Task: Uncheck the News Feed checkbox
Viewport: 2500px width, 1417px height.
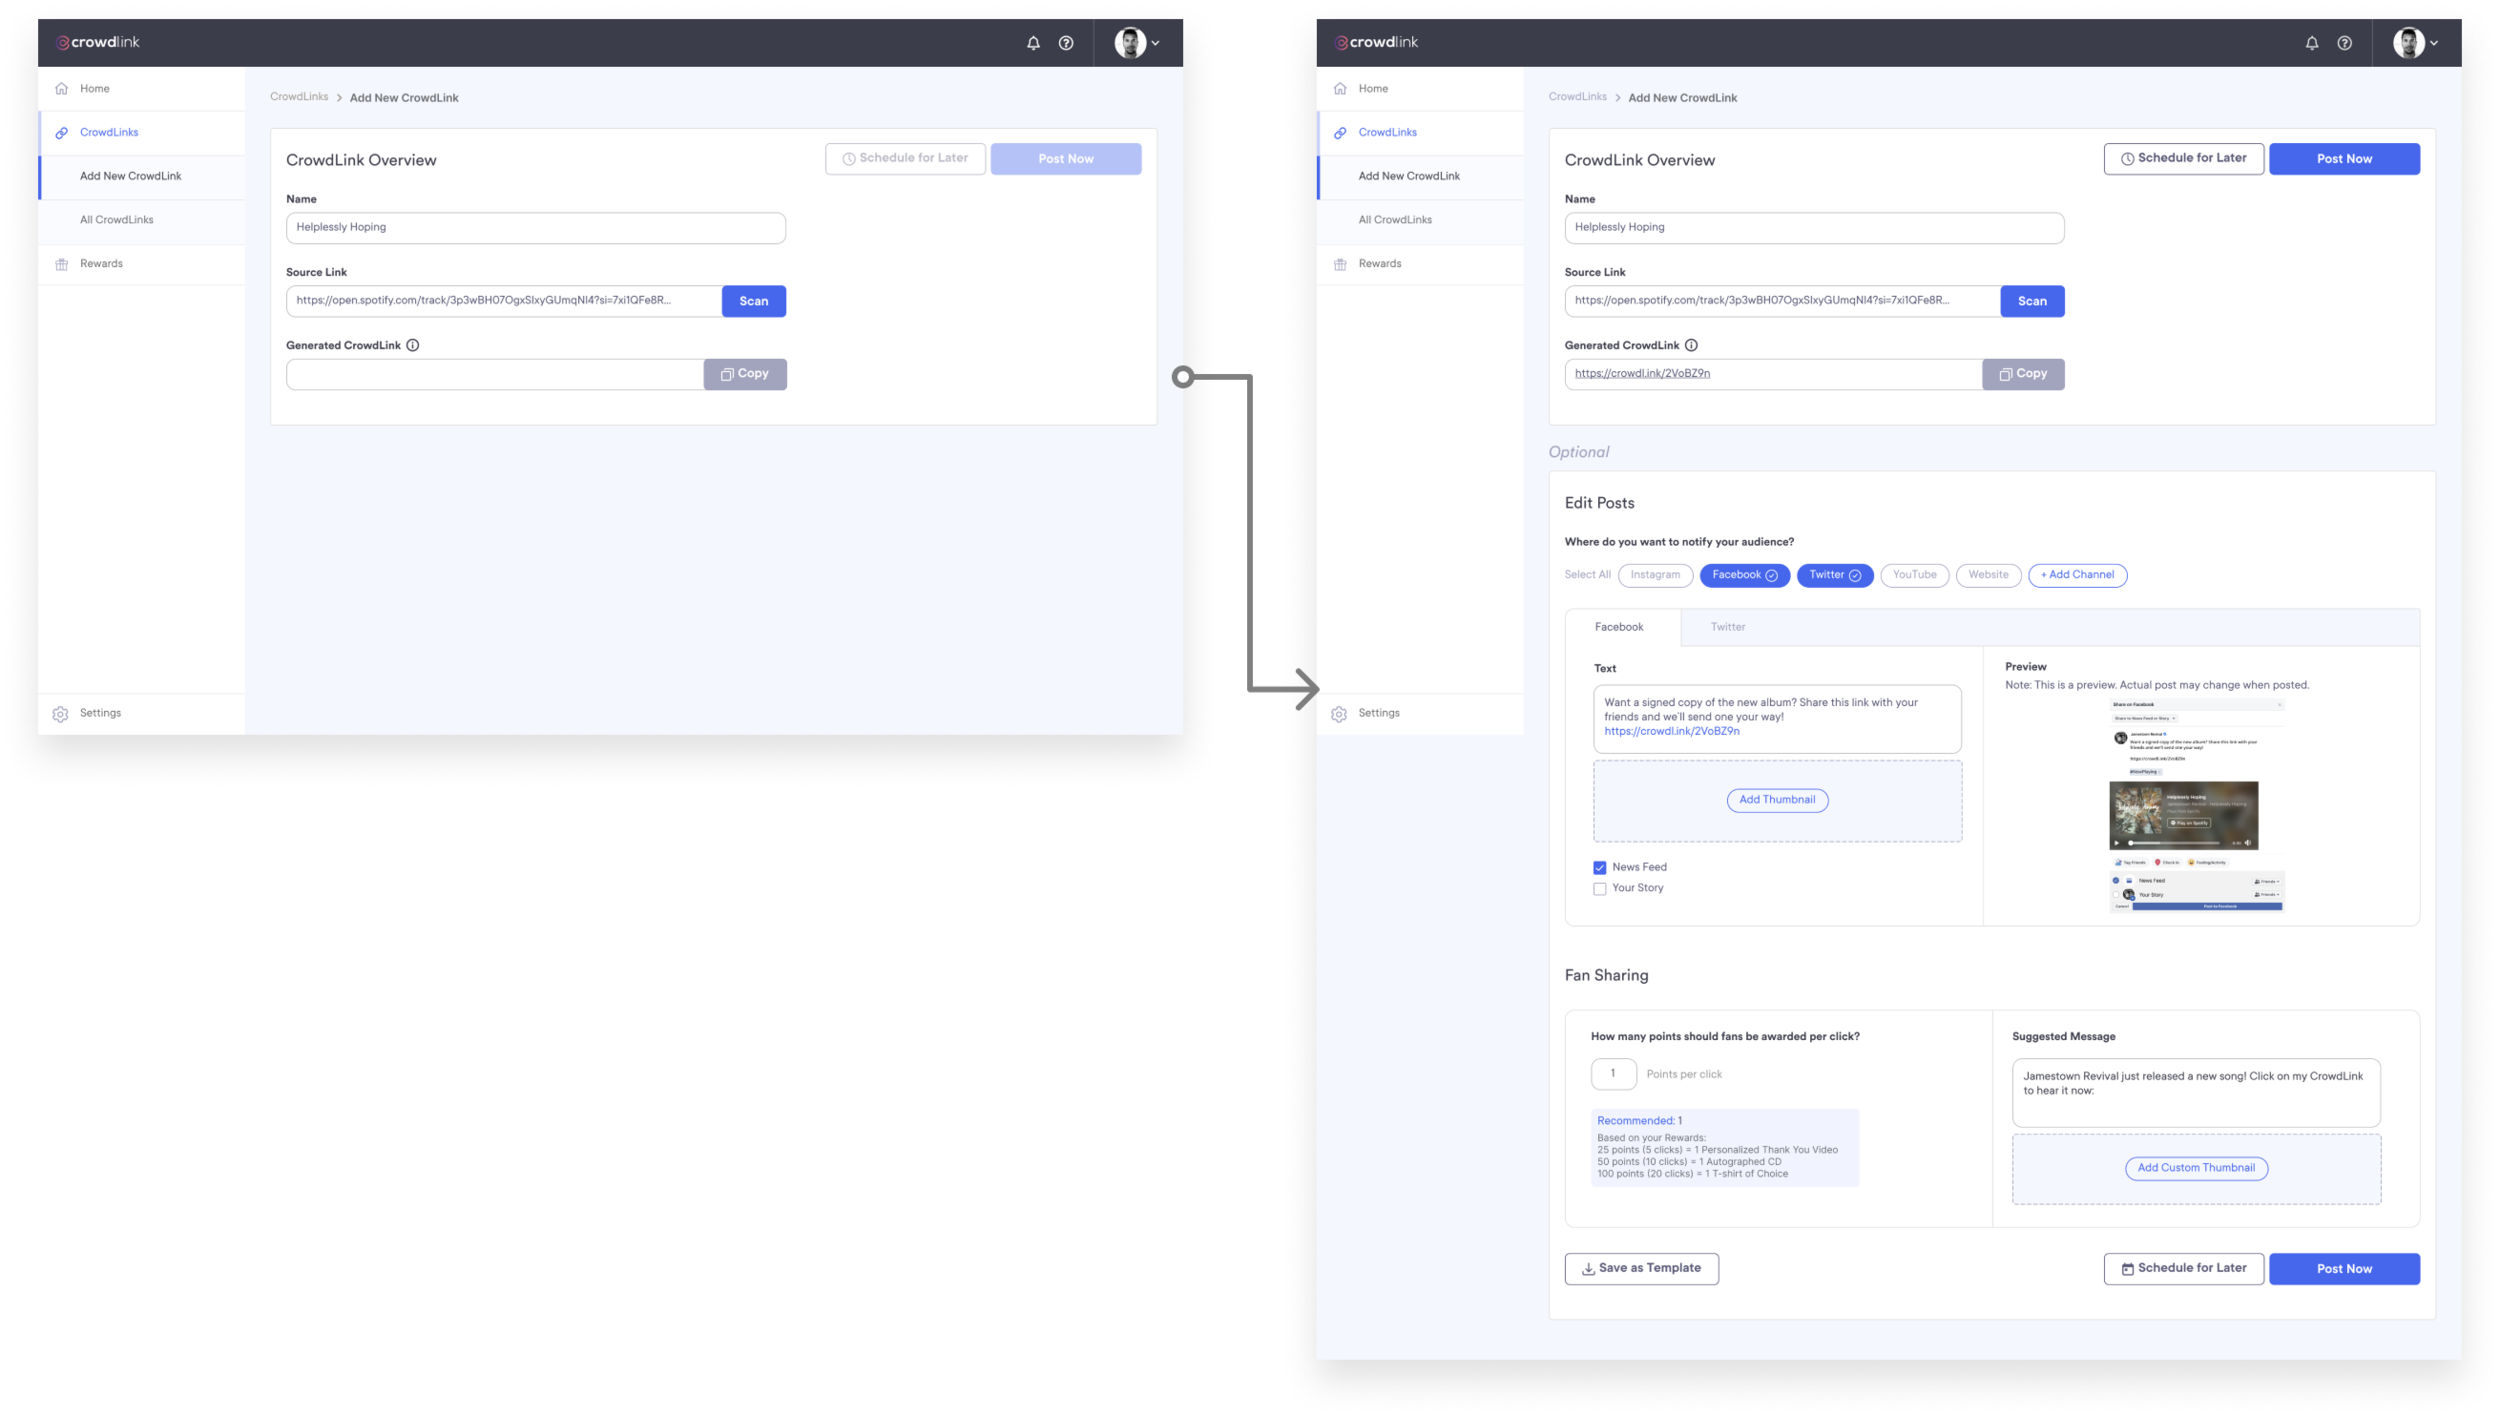Action: click(x=1599, y=868)
